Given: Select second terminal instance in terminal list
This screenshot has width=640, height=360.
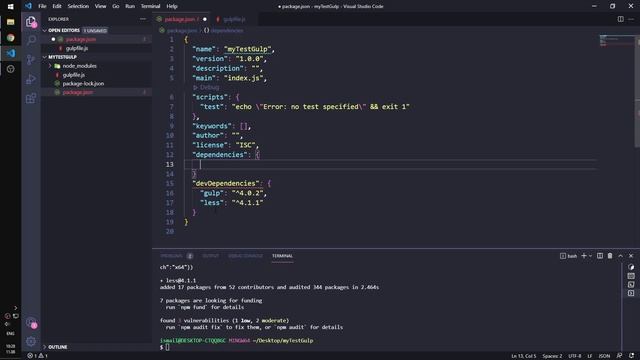Looking at the screenshot, I should (x=631, y=276).
